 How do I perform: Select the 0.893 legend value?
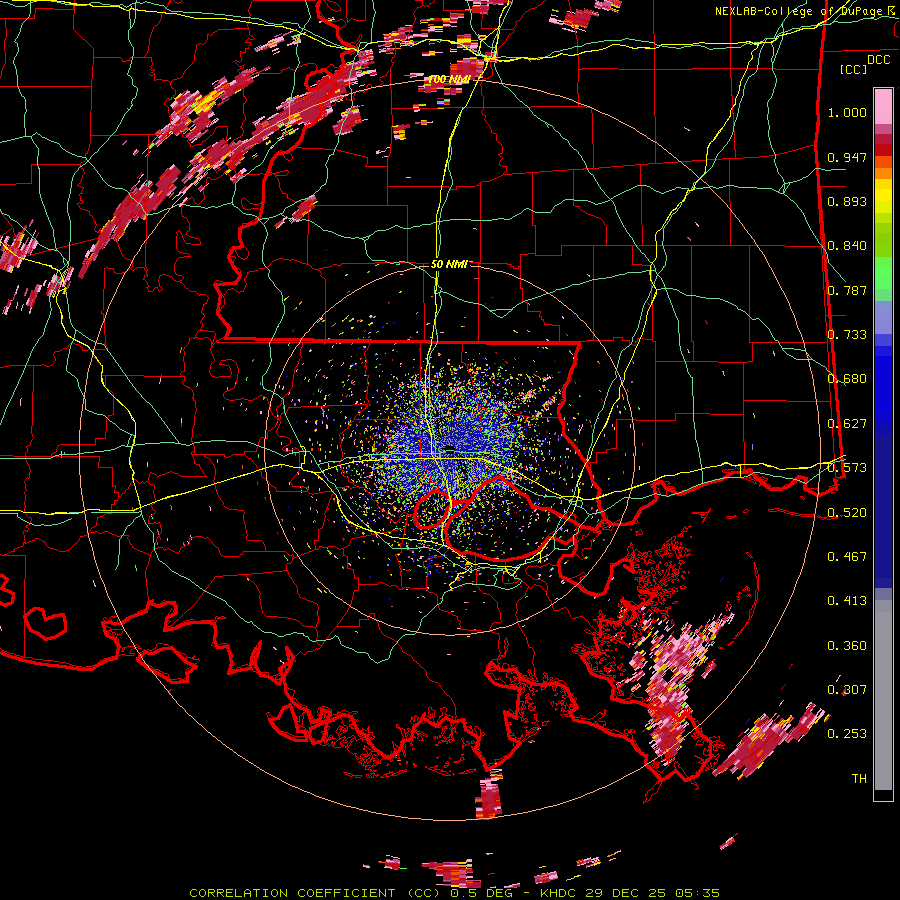847,201
